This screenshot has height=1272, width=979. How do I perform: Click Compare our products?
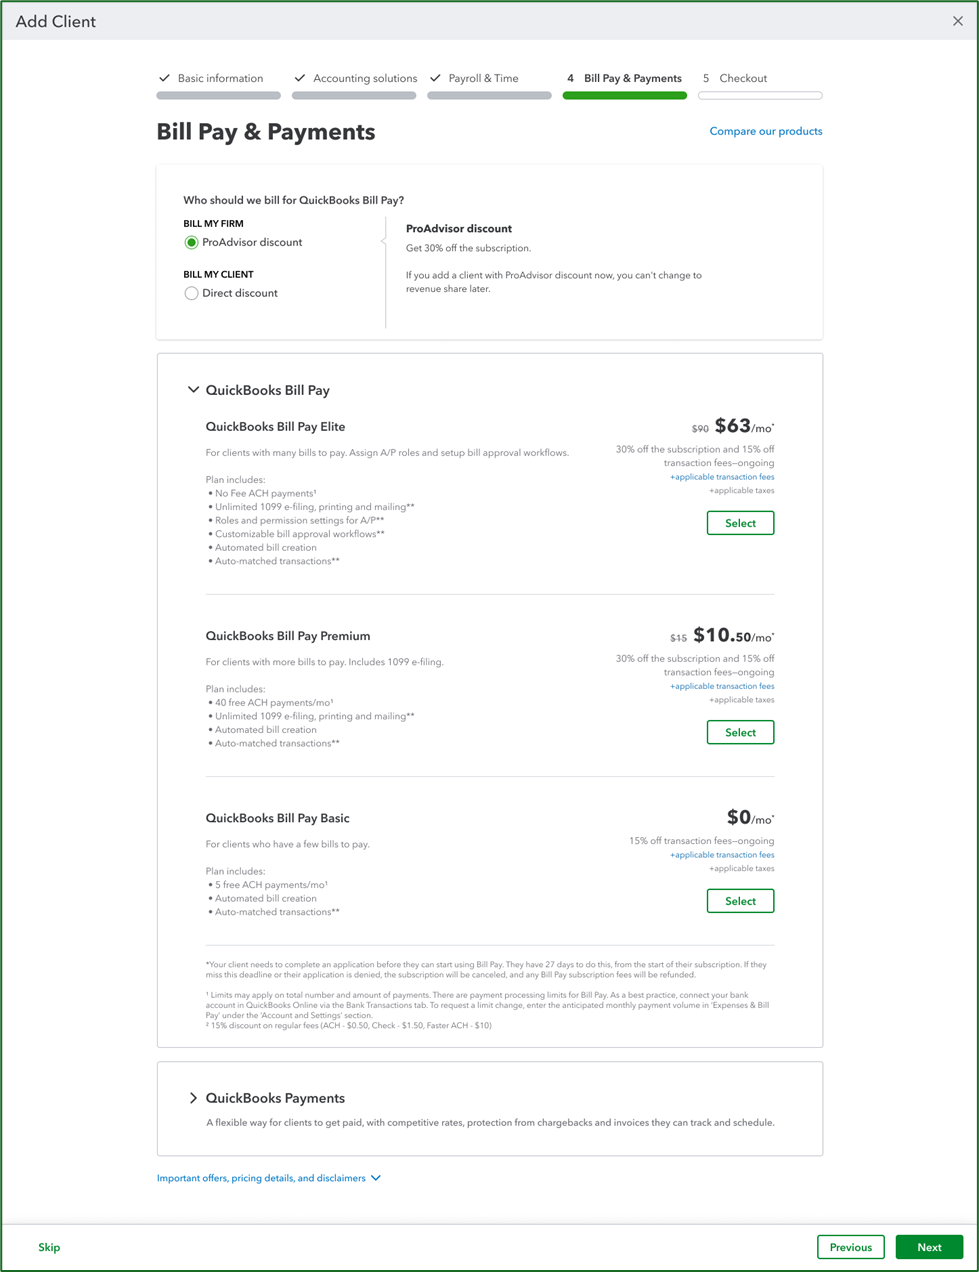tap(765, 131)
